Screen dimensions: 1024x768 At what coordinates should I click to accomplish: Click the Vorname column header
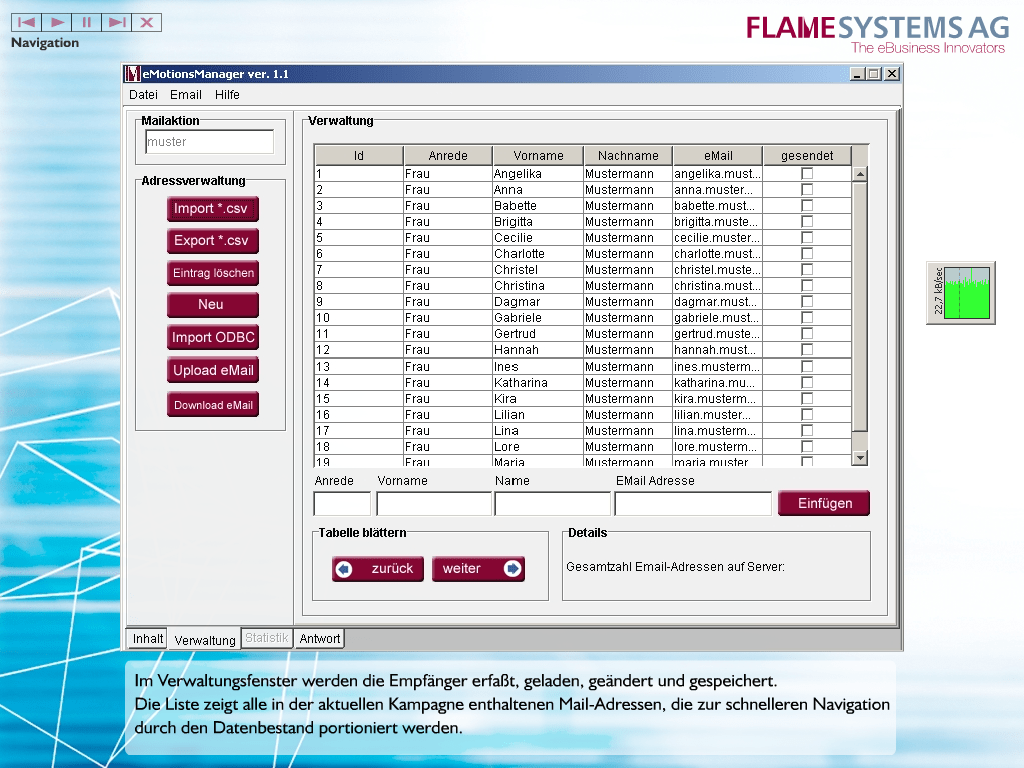pos(538,155)
